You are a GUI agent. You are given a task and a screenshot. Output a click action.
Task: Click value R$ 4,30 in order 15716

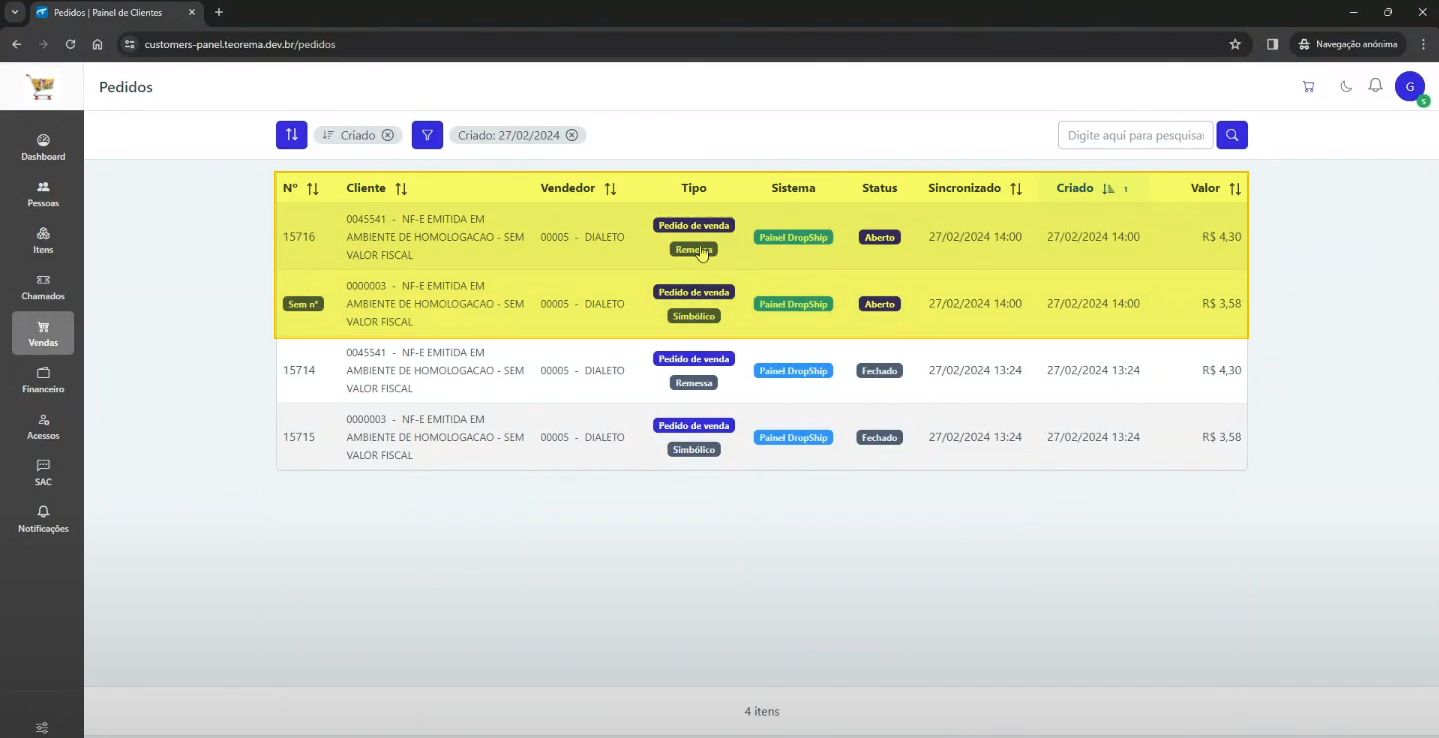click(x=1221, y=237)
